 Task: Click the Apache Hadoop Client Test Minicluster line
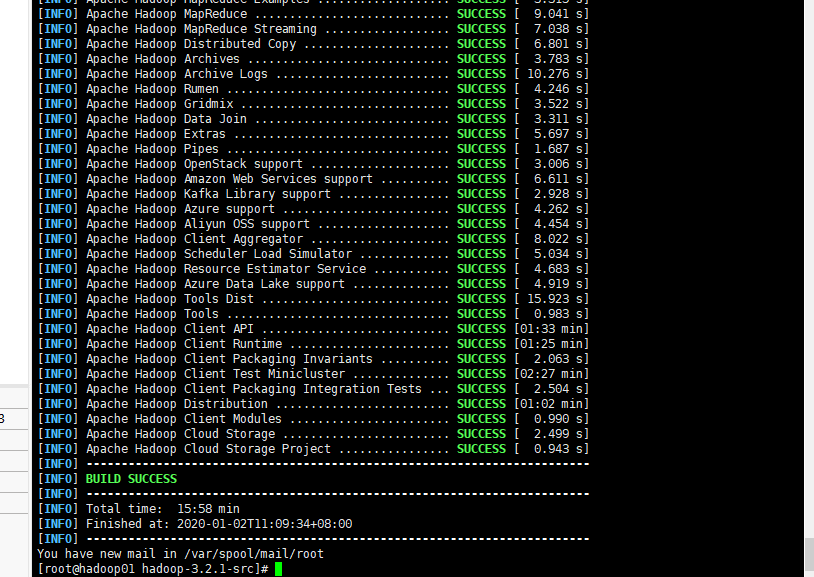pyautogui.click(x=228, y=374)
